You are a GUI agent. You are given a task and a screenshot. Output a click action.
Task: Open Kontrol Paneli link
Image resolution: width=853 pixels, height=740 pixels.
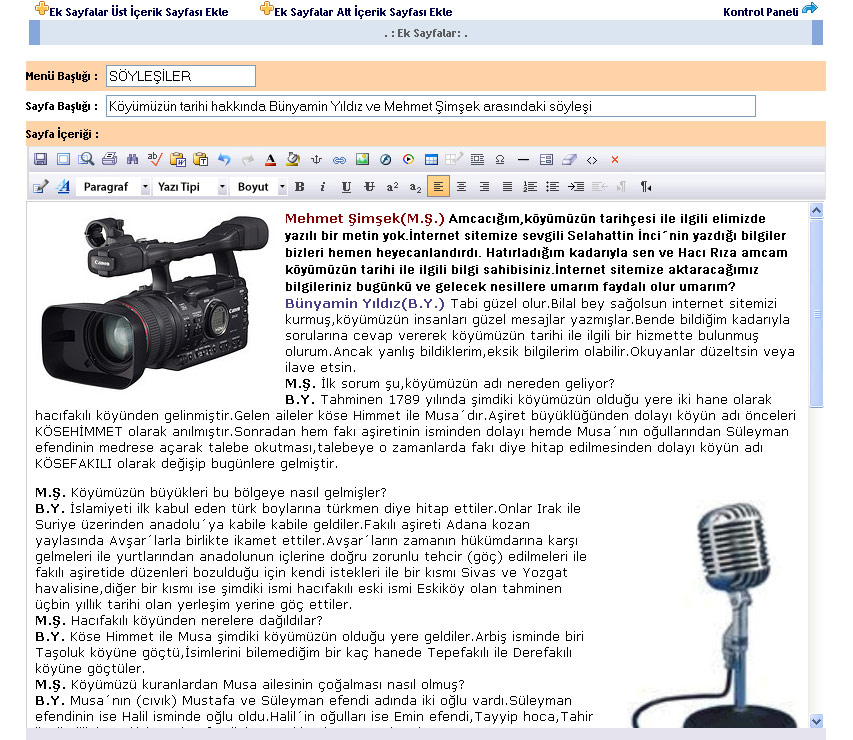click(x=761, y=12)
